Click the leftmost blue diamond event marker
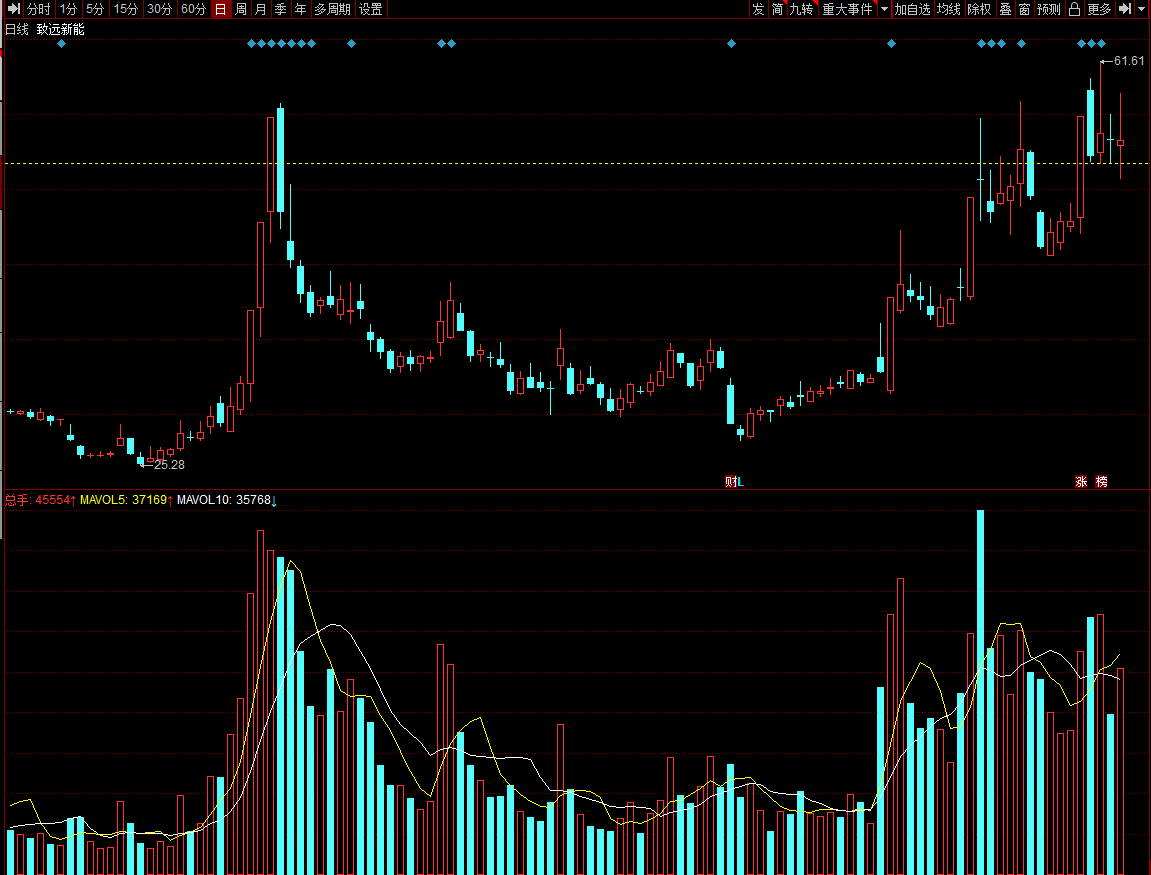 coord(61,43)
